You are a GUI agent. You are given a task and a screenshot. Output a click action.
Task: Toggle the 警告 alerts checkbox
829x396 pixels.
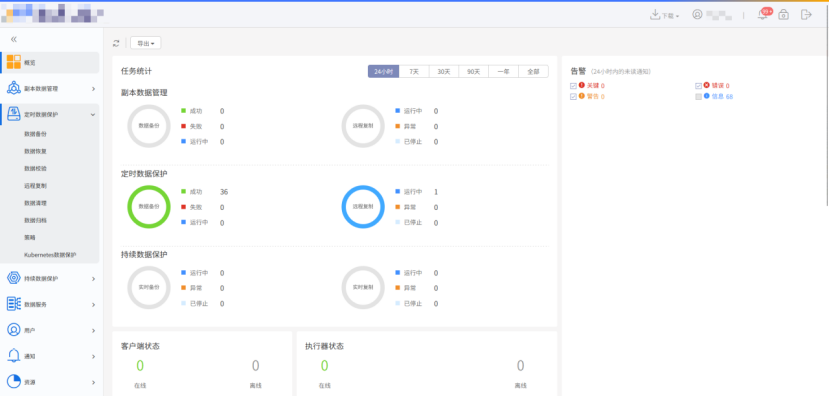573,97
